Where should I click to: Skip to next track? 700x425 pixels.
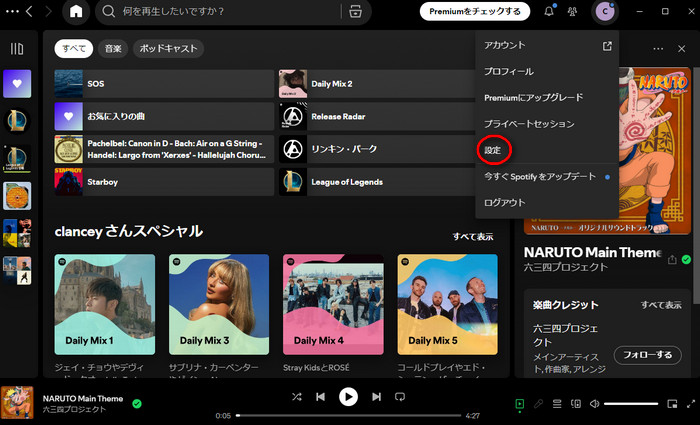tap(376, 396)
